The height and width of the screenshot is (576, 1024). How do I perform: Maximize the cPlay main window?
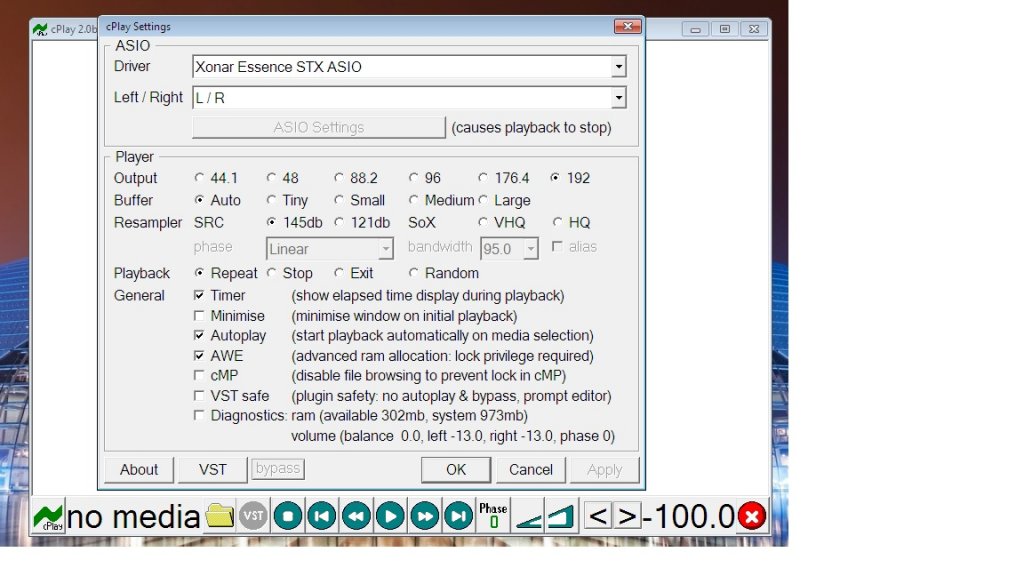pos(724,29)
